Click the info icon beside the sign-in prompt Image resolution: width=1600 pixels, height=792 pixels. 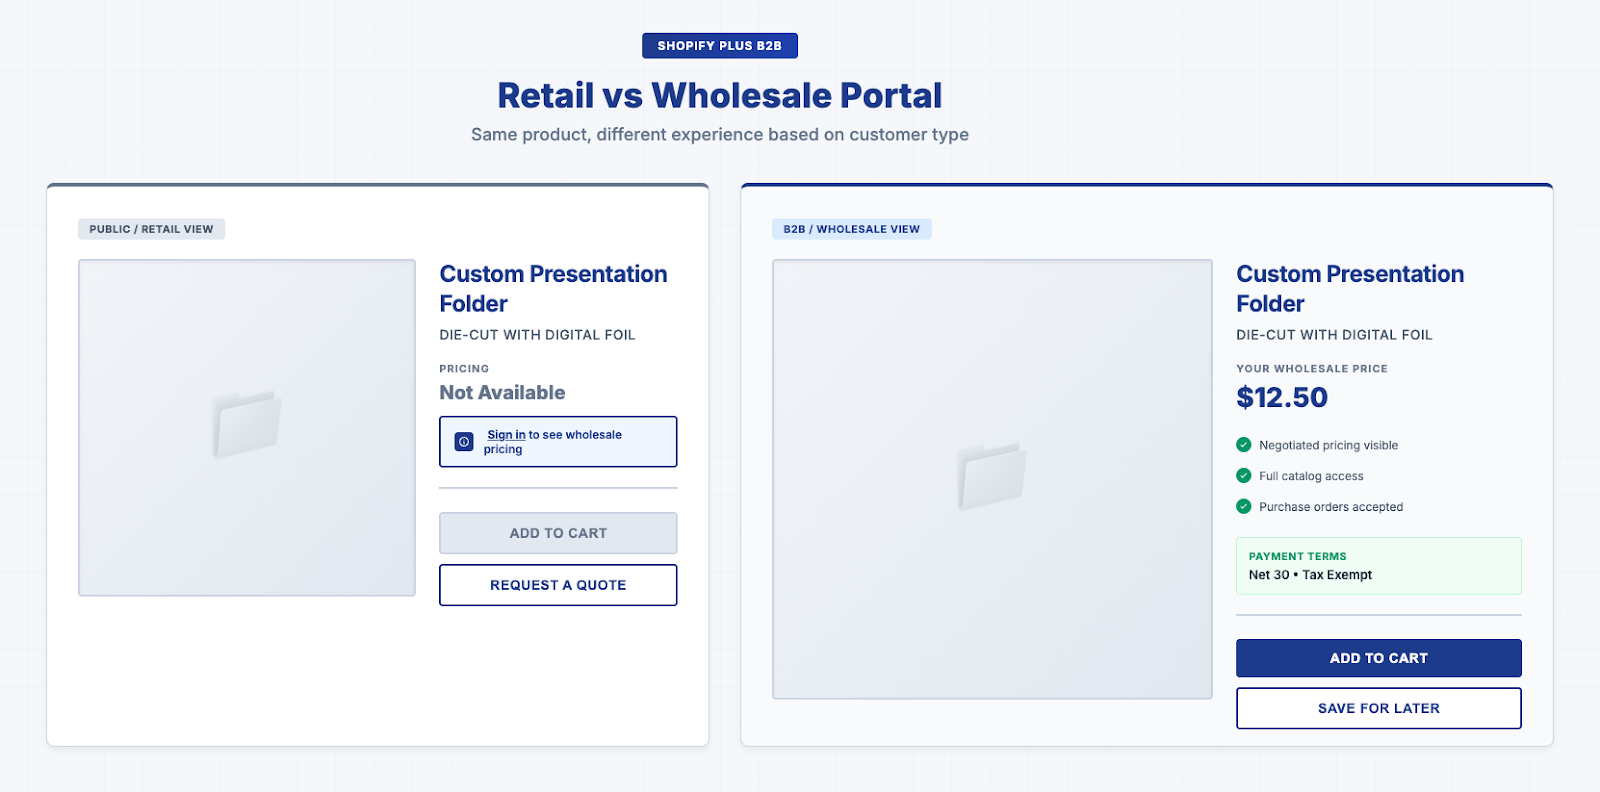tap(463, 441)
